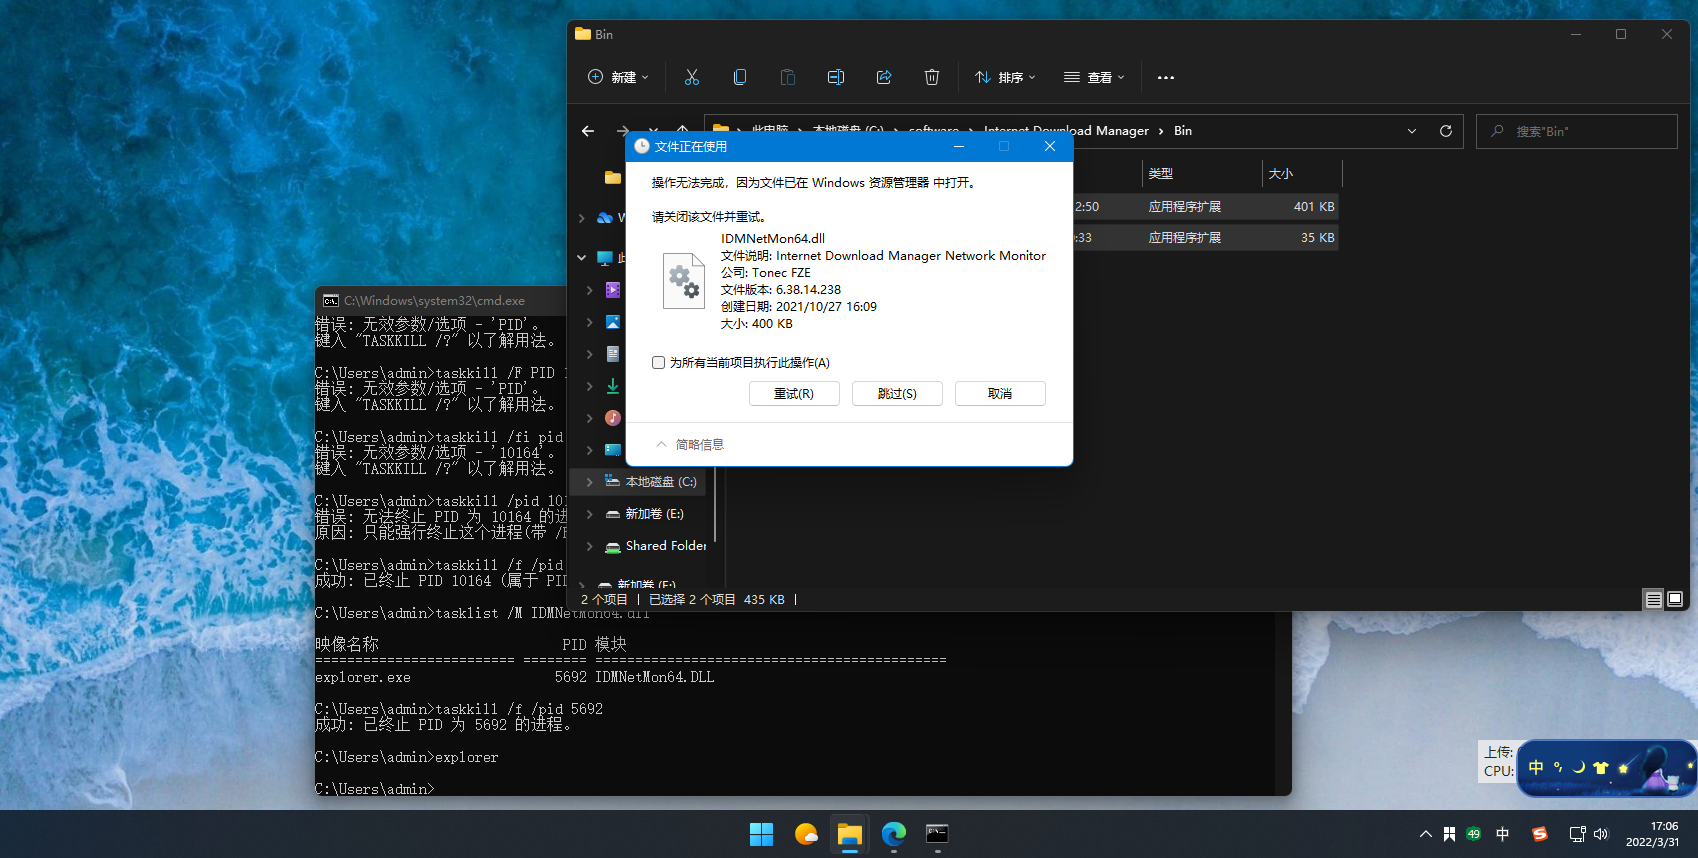
Task: Check the apply-to-all-current-items checkbox in the dialog
Action: 658,363
